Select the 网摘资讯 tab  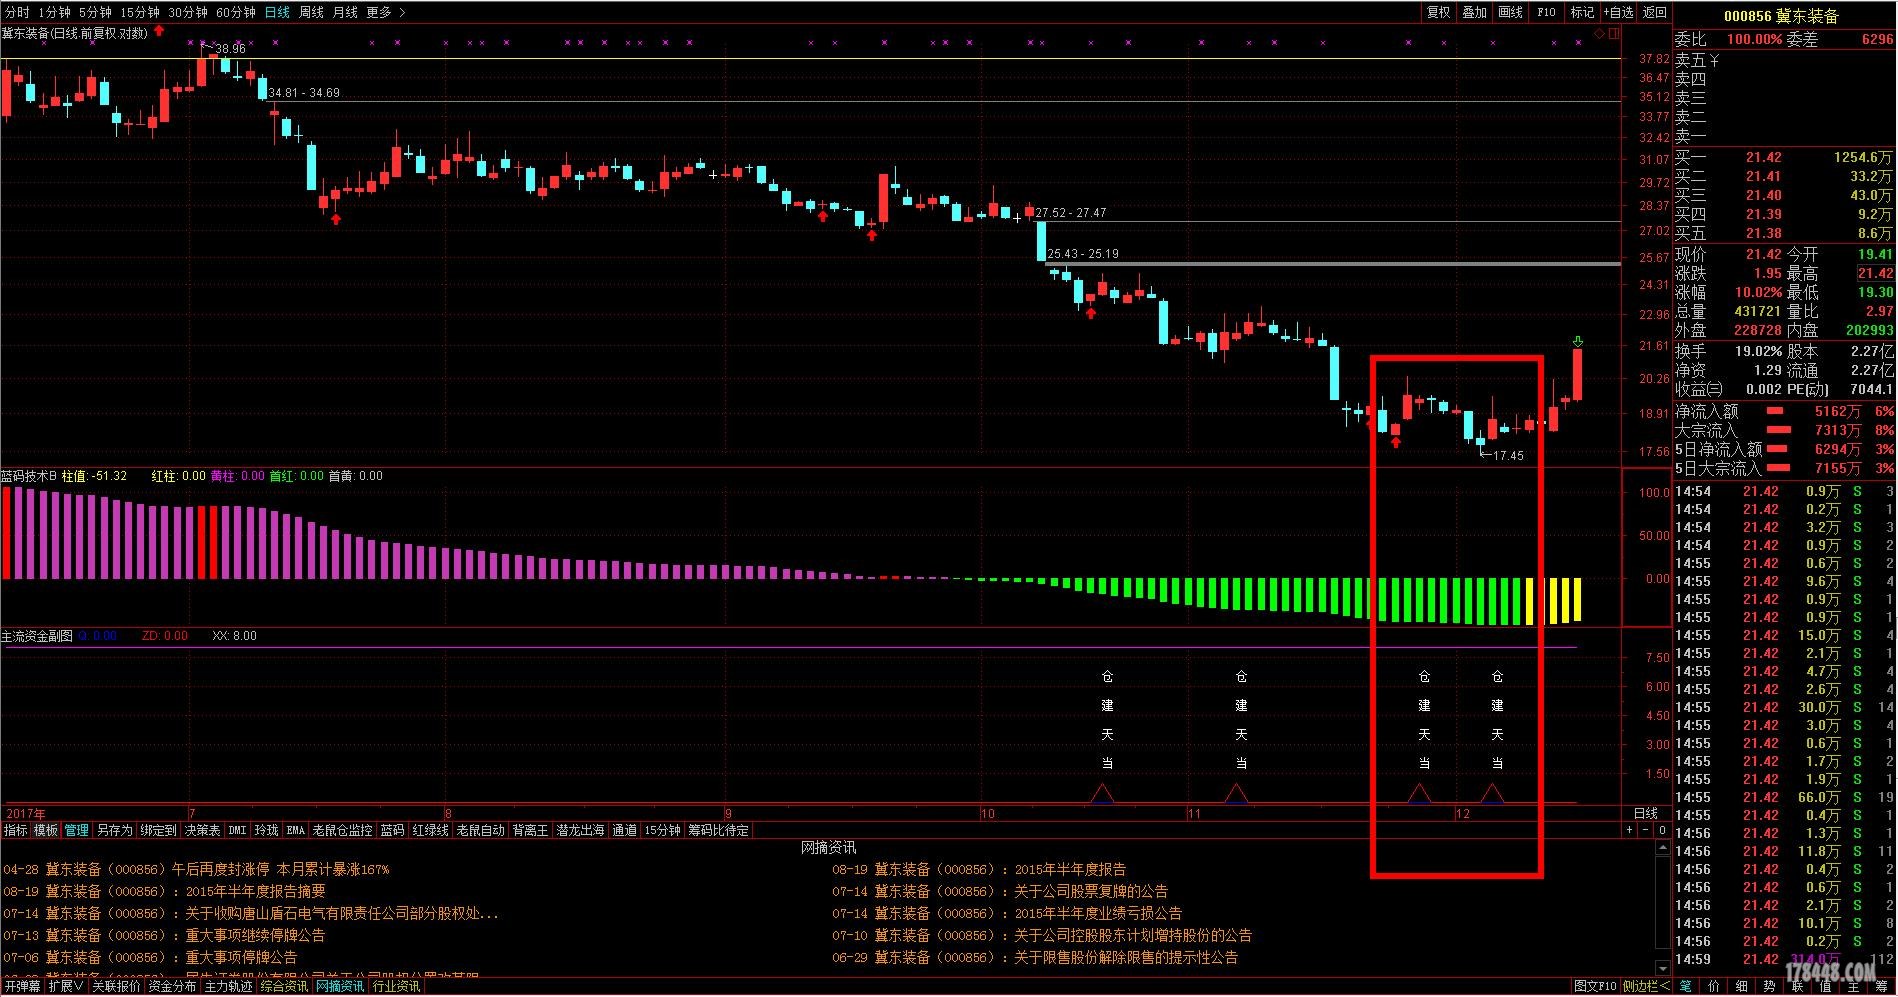[340, 986]
